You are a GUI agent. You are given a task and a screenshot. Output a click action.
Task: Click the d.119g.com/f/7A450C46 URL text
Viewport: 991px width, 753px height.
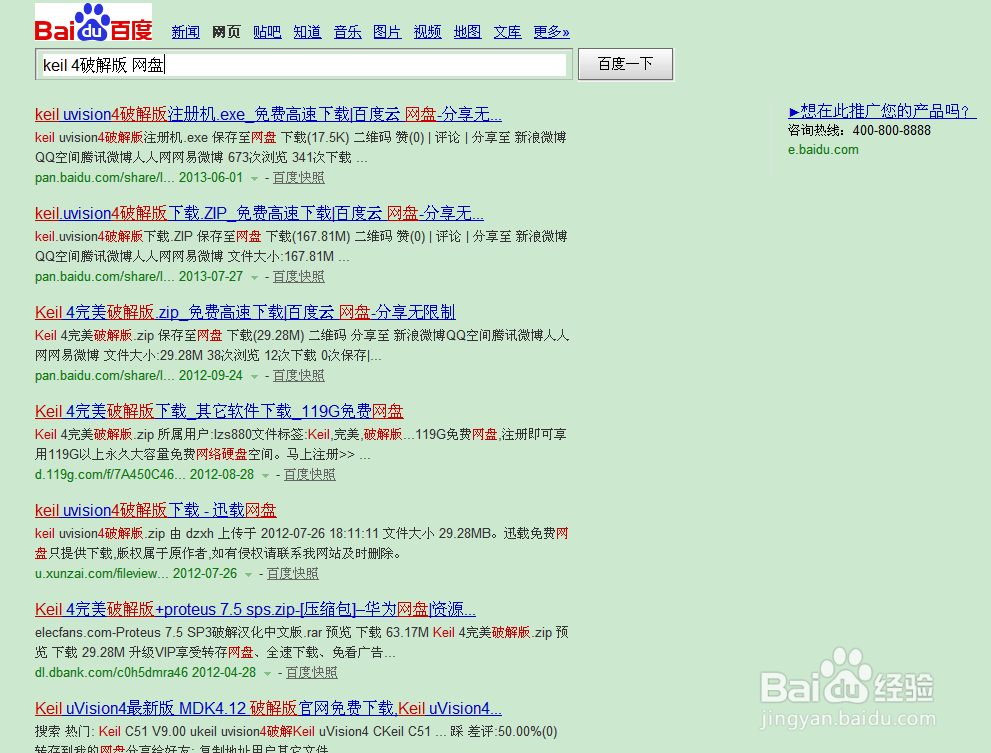click(x=111, y=475)
